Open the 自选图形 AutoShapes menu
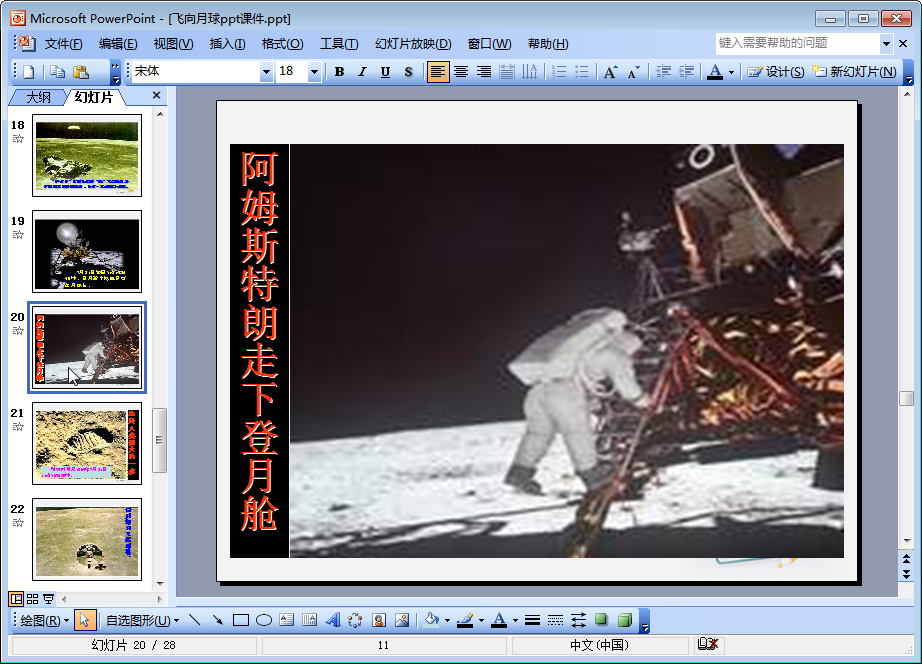 pyautogui.click(x=143, y=620)
